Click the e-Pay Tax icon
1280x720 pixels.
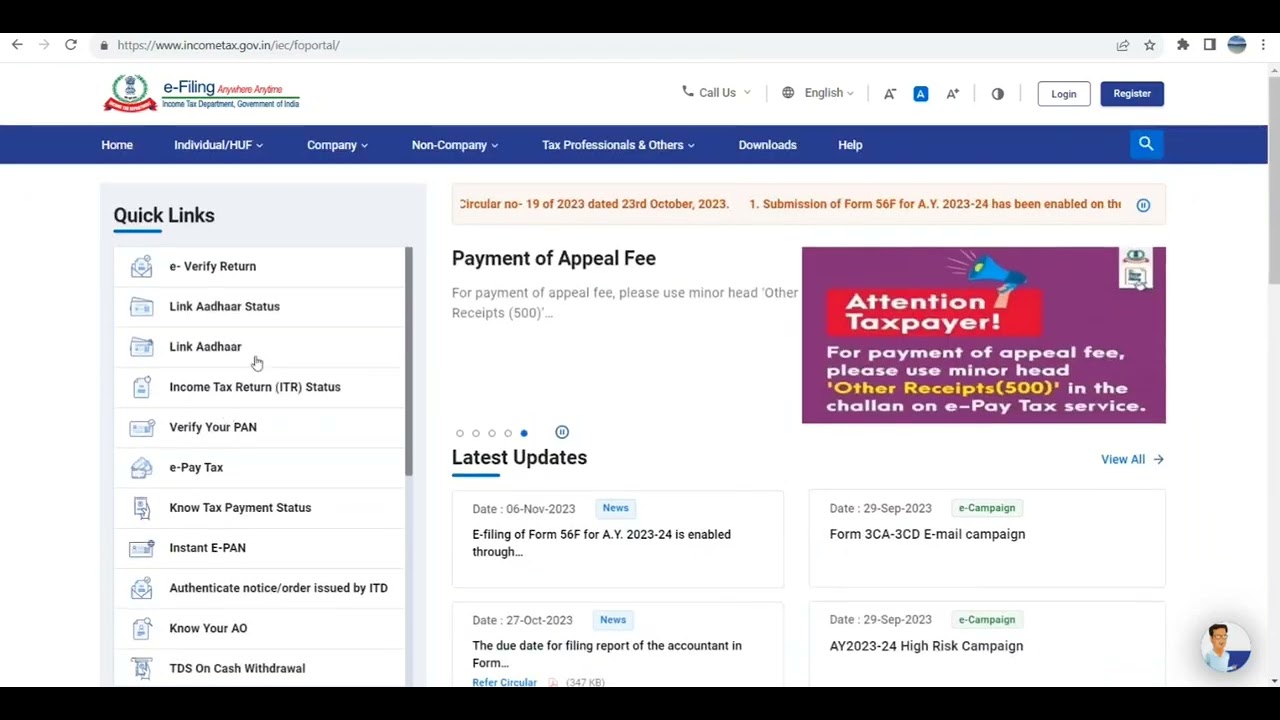[x=142, y=467]
